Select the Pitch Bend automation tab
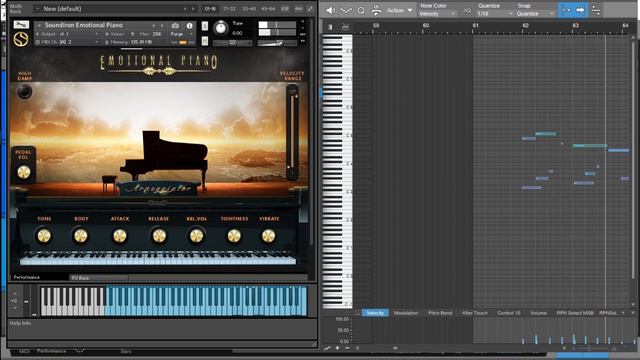 point(440,313)
